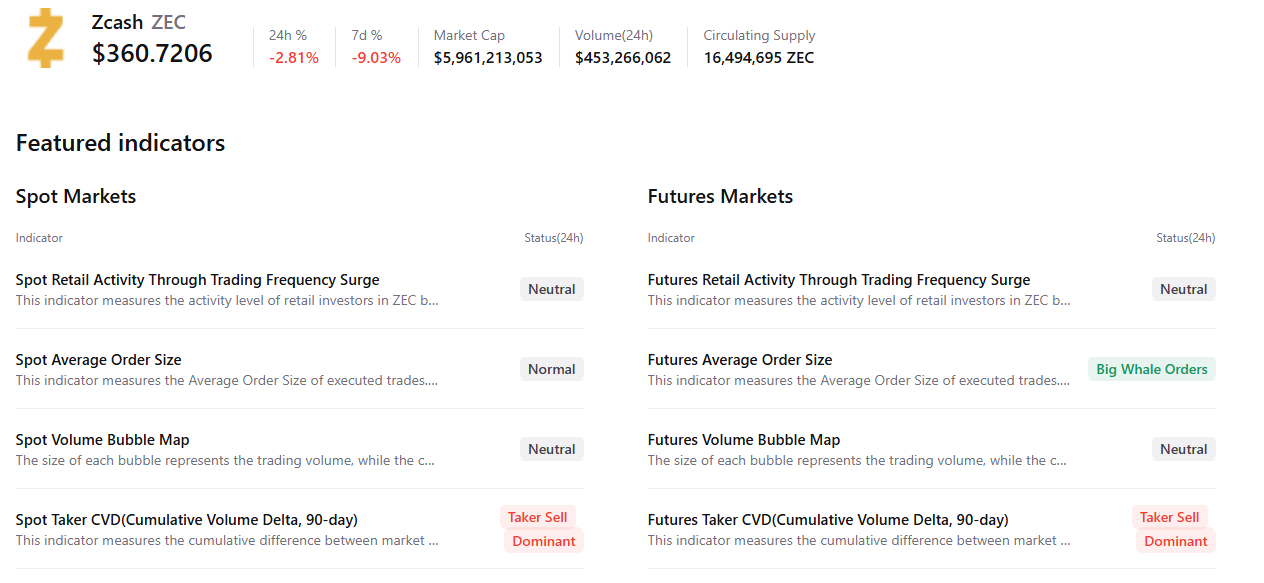
Task: Click the Circulating Supply value
Action: [758, 58]
